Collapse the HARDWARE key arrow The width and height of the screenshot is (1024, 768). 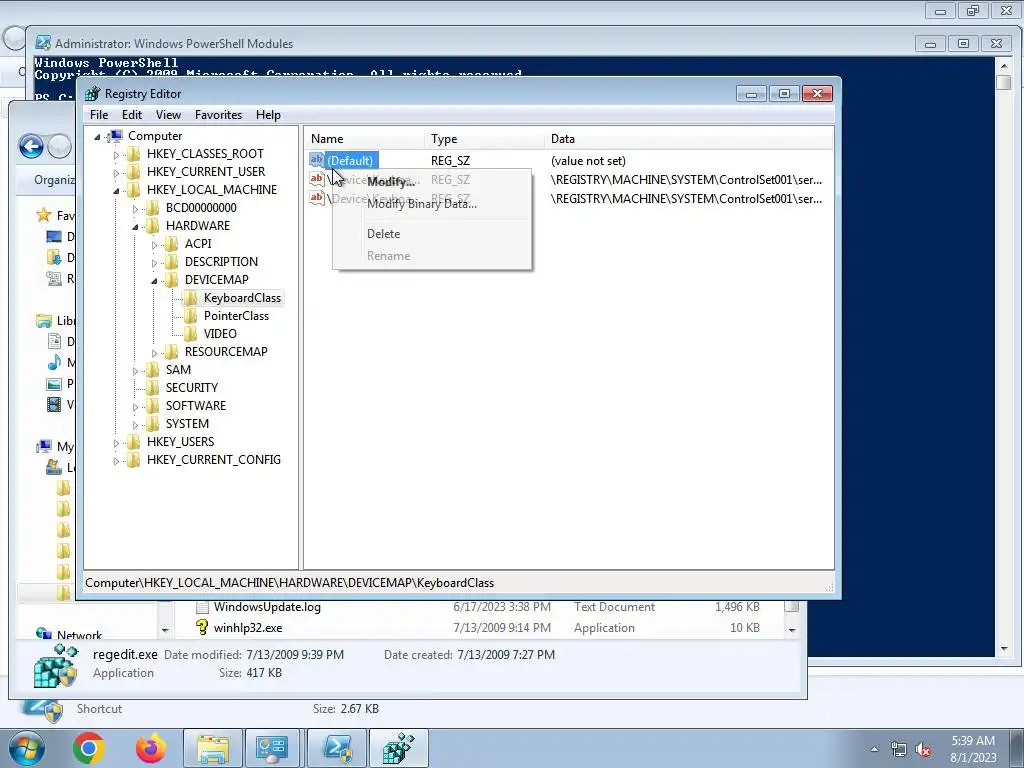(x=135, y=227)
